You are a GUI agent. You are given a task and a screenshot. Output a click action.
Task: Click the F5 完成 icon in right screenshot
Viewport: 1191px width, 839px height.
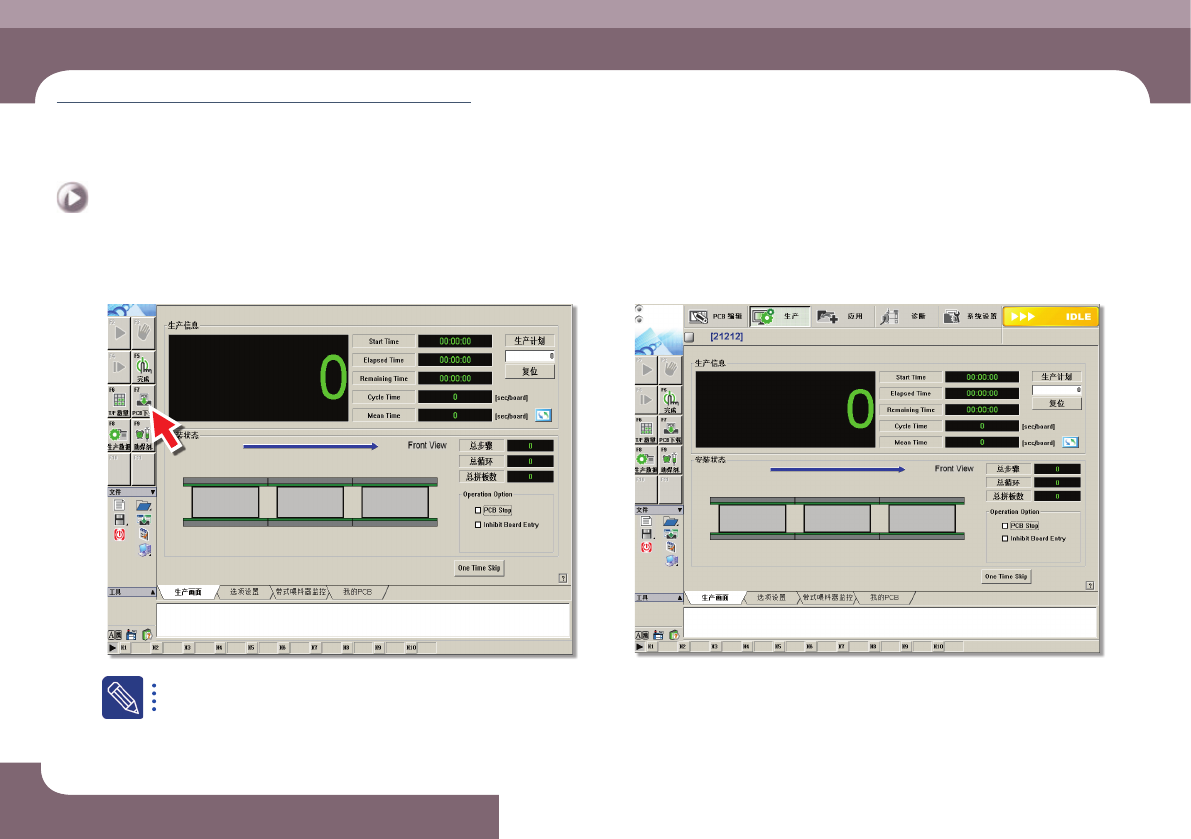point(670,400)
